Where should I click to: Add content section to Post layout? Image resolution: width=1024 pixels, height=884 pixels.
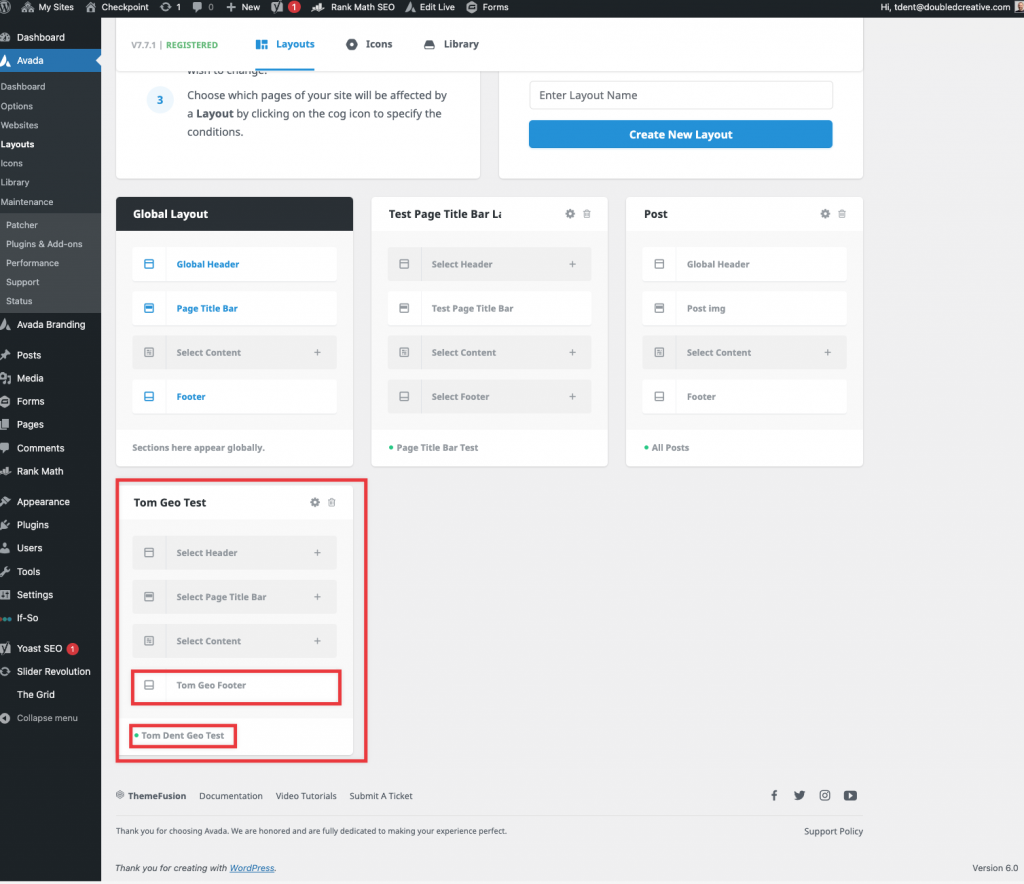(827, 353)
